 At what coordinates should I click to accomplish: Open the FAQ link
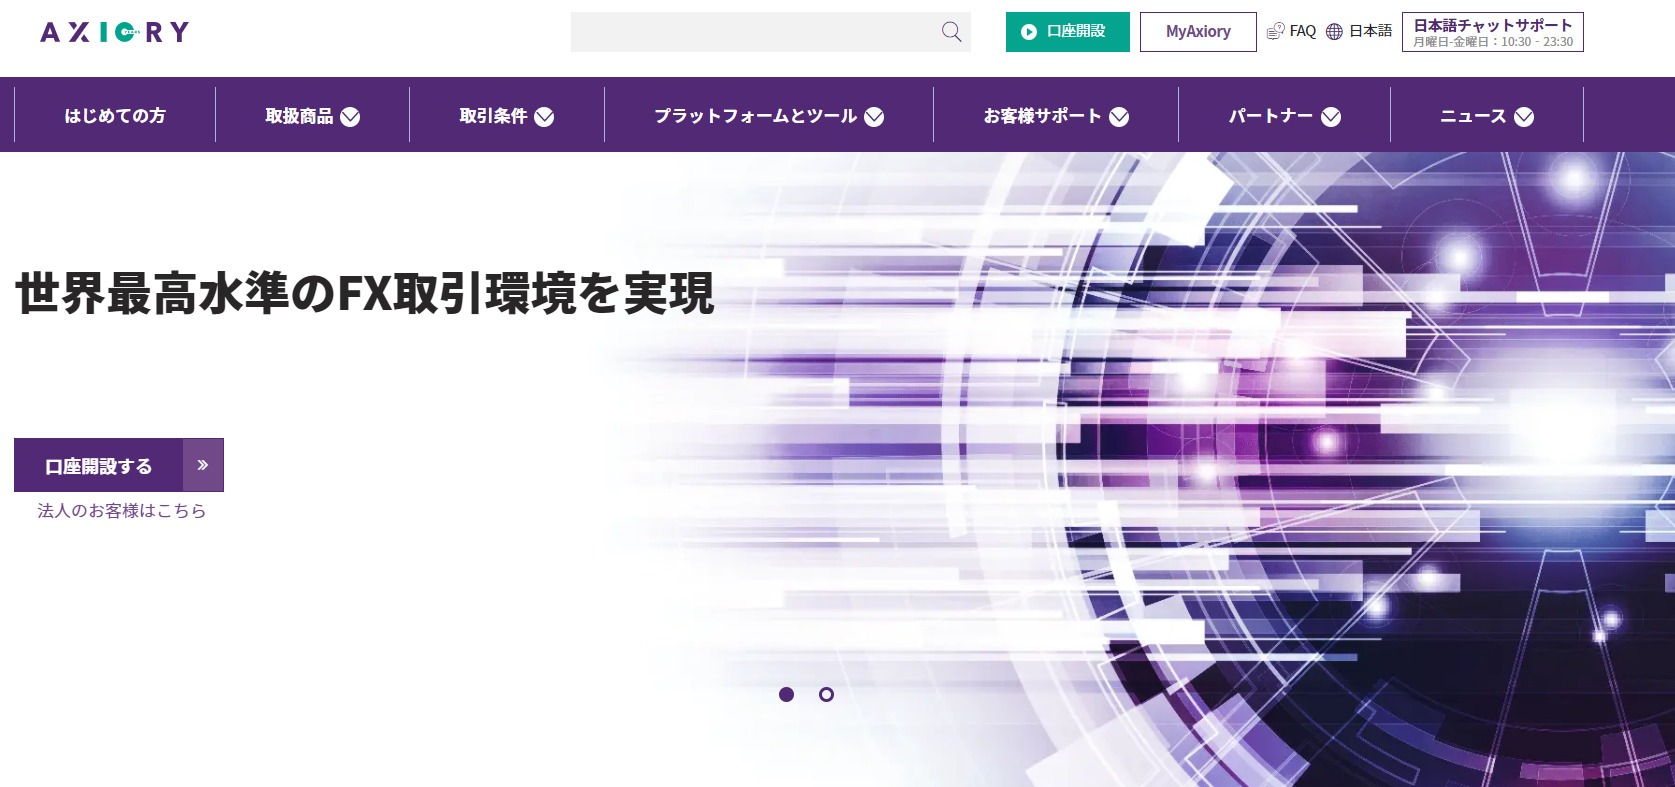click(1302, 32)
